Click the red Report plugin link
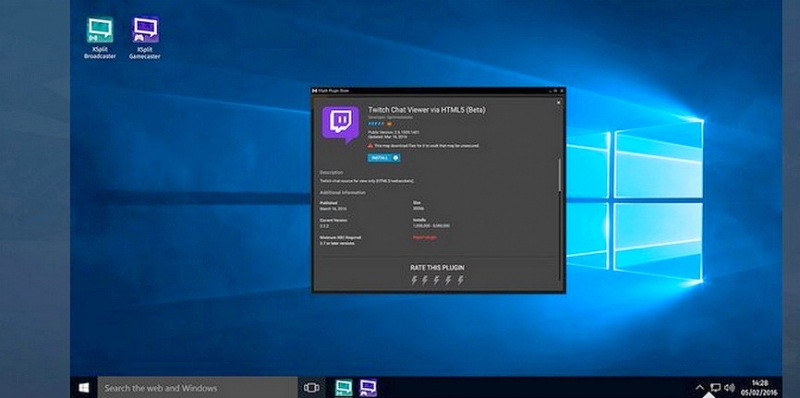 (x=424, y=237)
